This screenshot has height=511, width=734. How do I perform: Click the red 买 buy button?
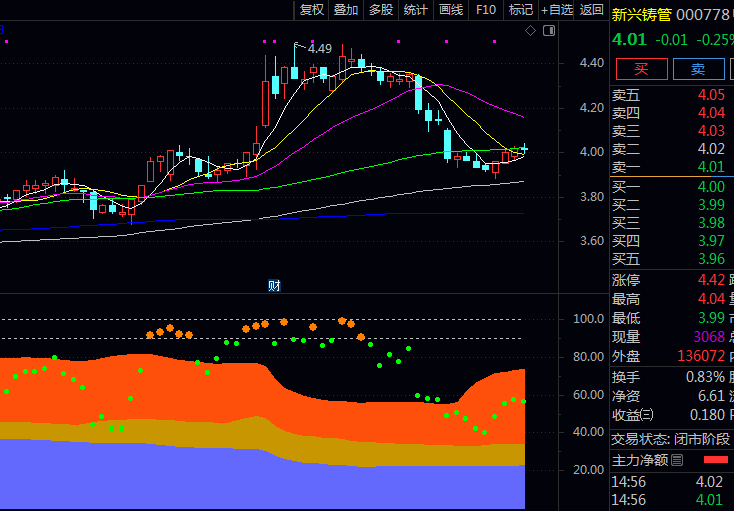(x=641, y=69)
